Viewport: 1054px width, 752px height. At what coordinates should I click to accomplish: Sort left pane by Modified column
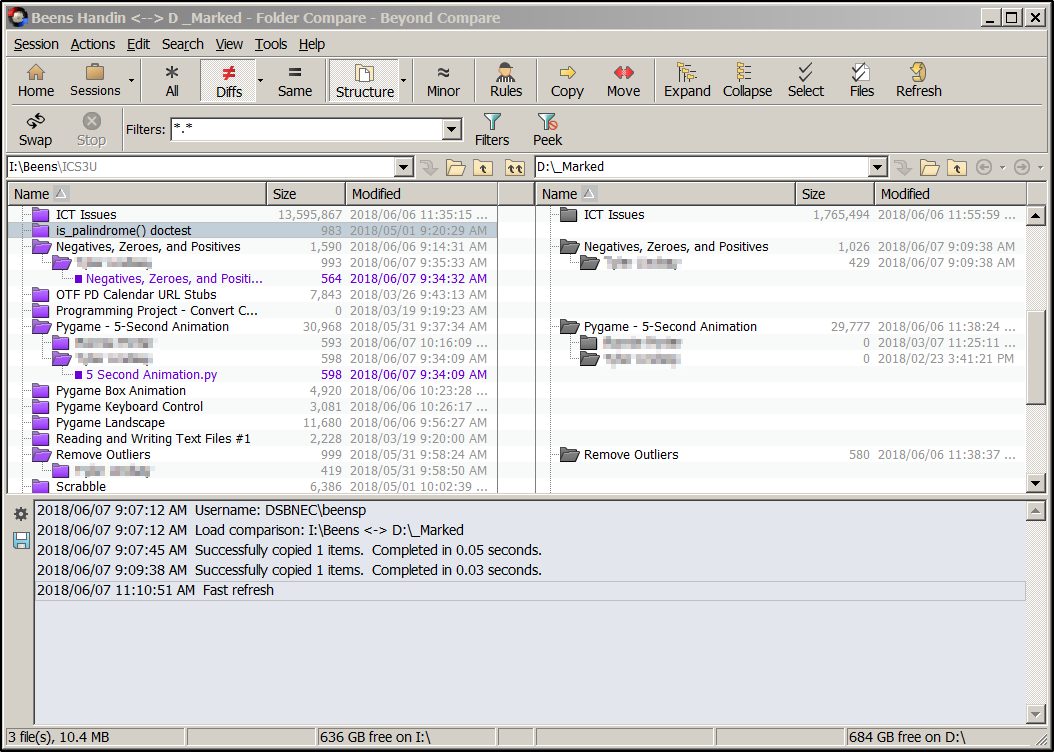tap(421, 194)
